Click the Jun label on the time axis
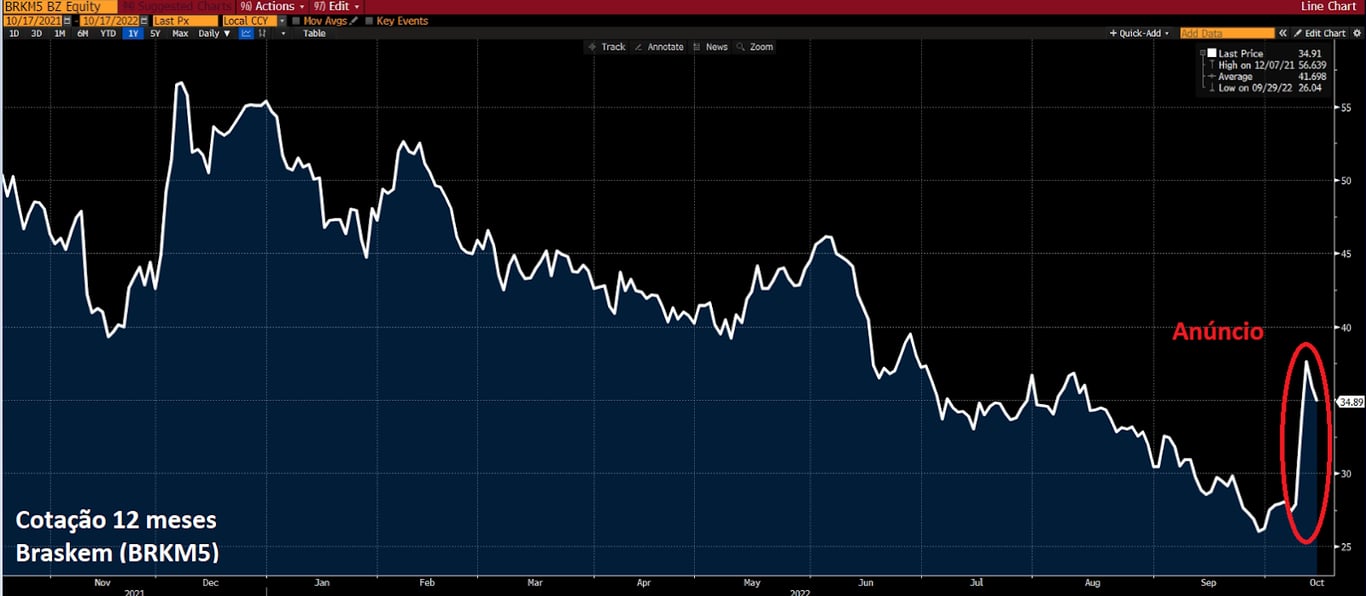The height and width of the screenshot is (596, 1366). [867, 581]
